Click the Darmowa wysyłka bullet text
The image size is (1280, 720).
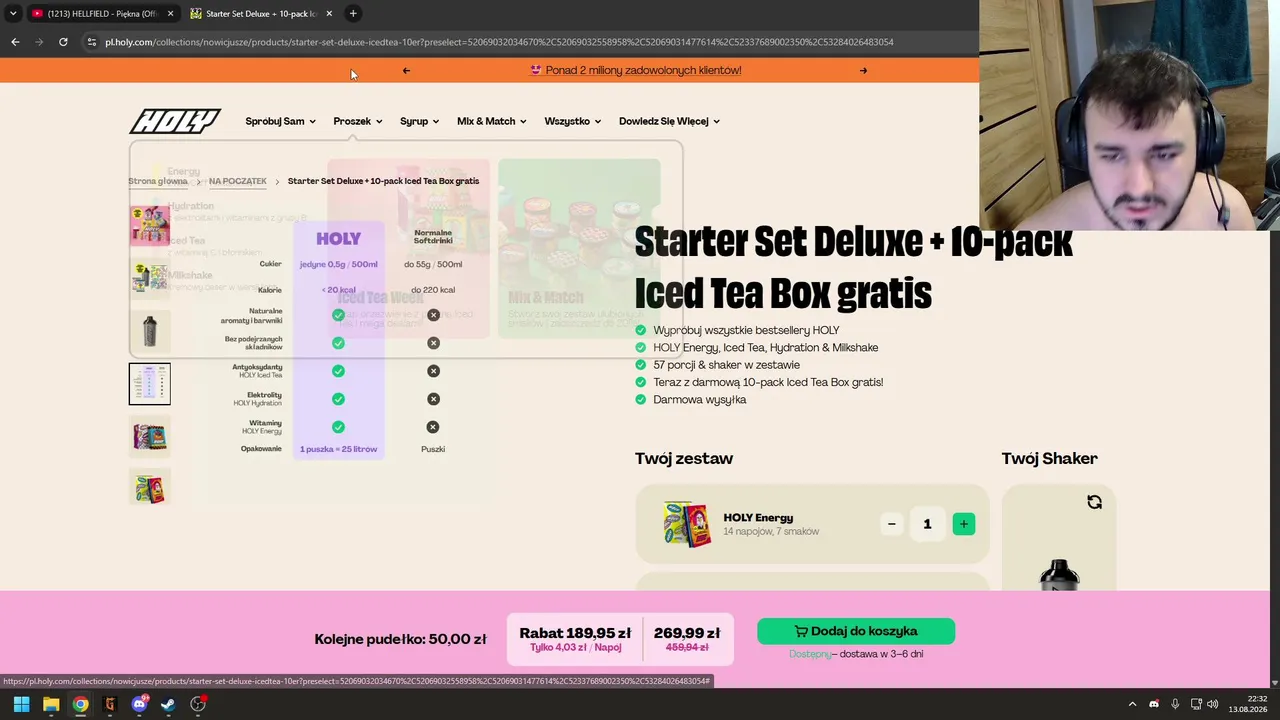click(x=700, y=400)
